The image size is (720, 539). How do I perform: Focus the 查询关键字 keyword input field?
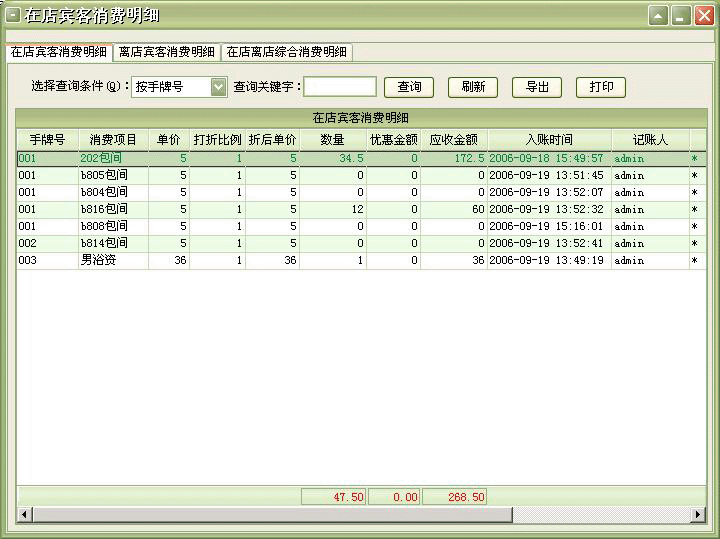click(x=340, y=87)
